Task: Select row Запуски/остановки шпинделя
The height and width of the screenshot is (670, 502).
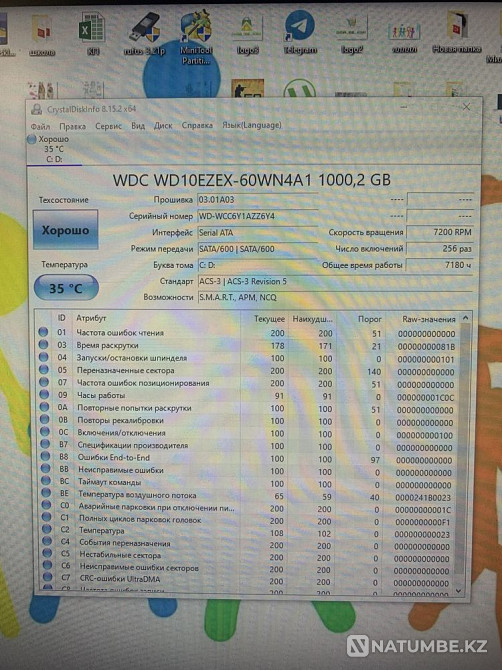Action: (x=248, y=358)
